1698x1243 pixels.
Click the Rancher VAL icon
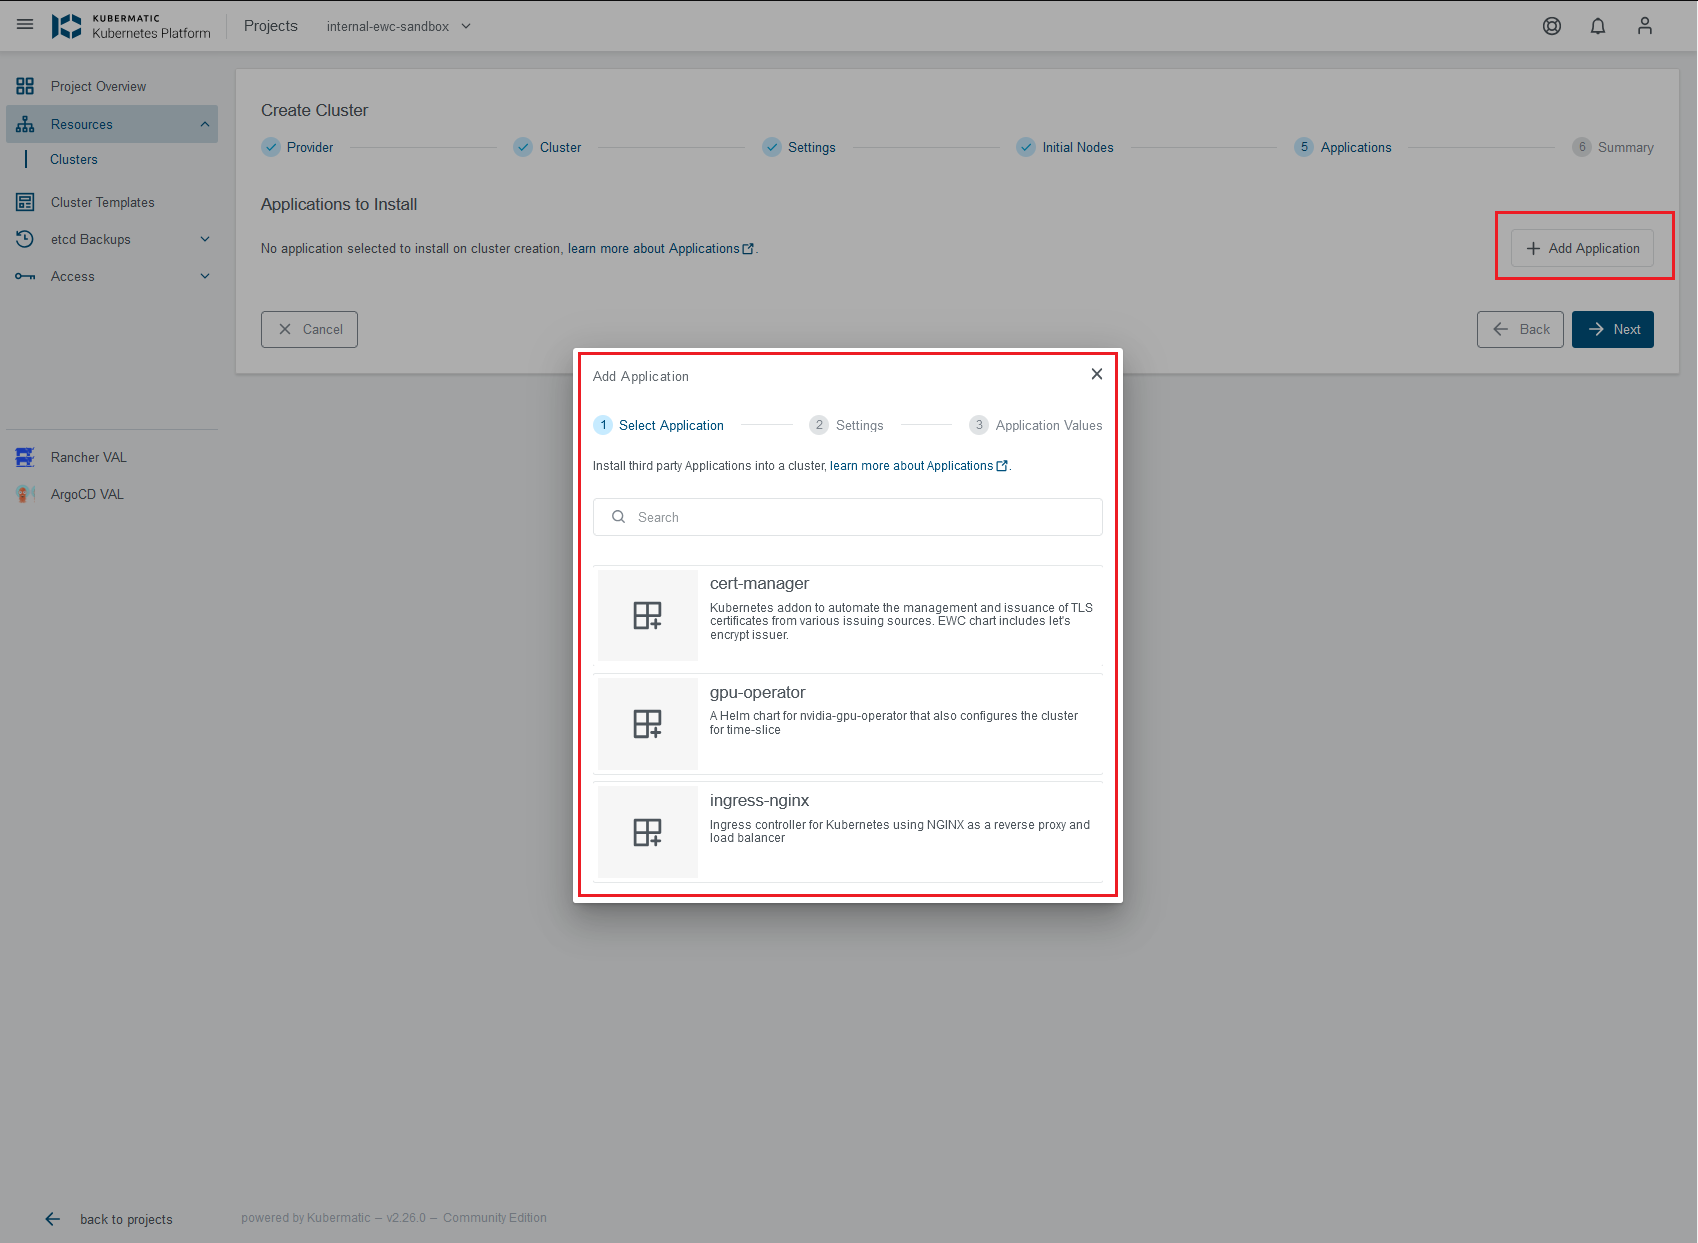[25, 457]
